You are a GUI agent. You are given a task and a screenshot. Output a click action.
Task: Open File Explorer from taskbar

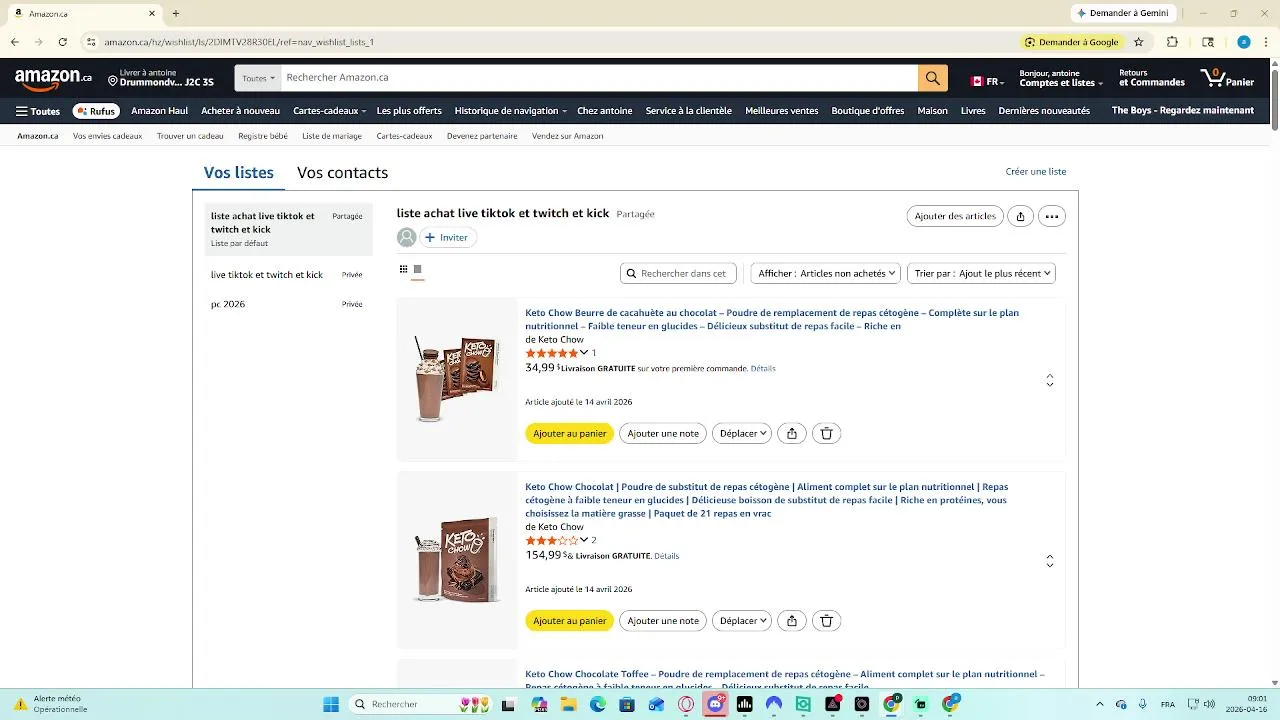pos(569,704)
